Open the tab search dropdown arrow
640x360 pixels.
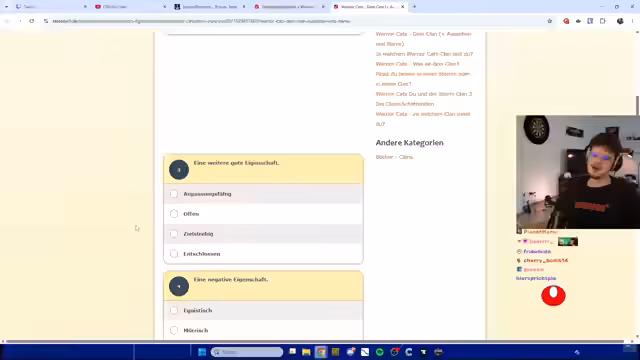click(6, 7)
